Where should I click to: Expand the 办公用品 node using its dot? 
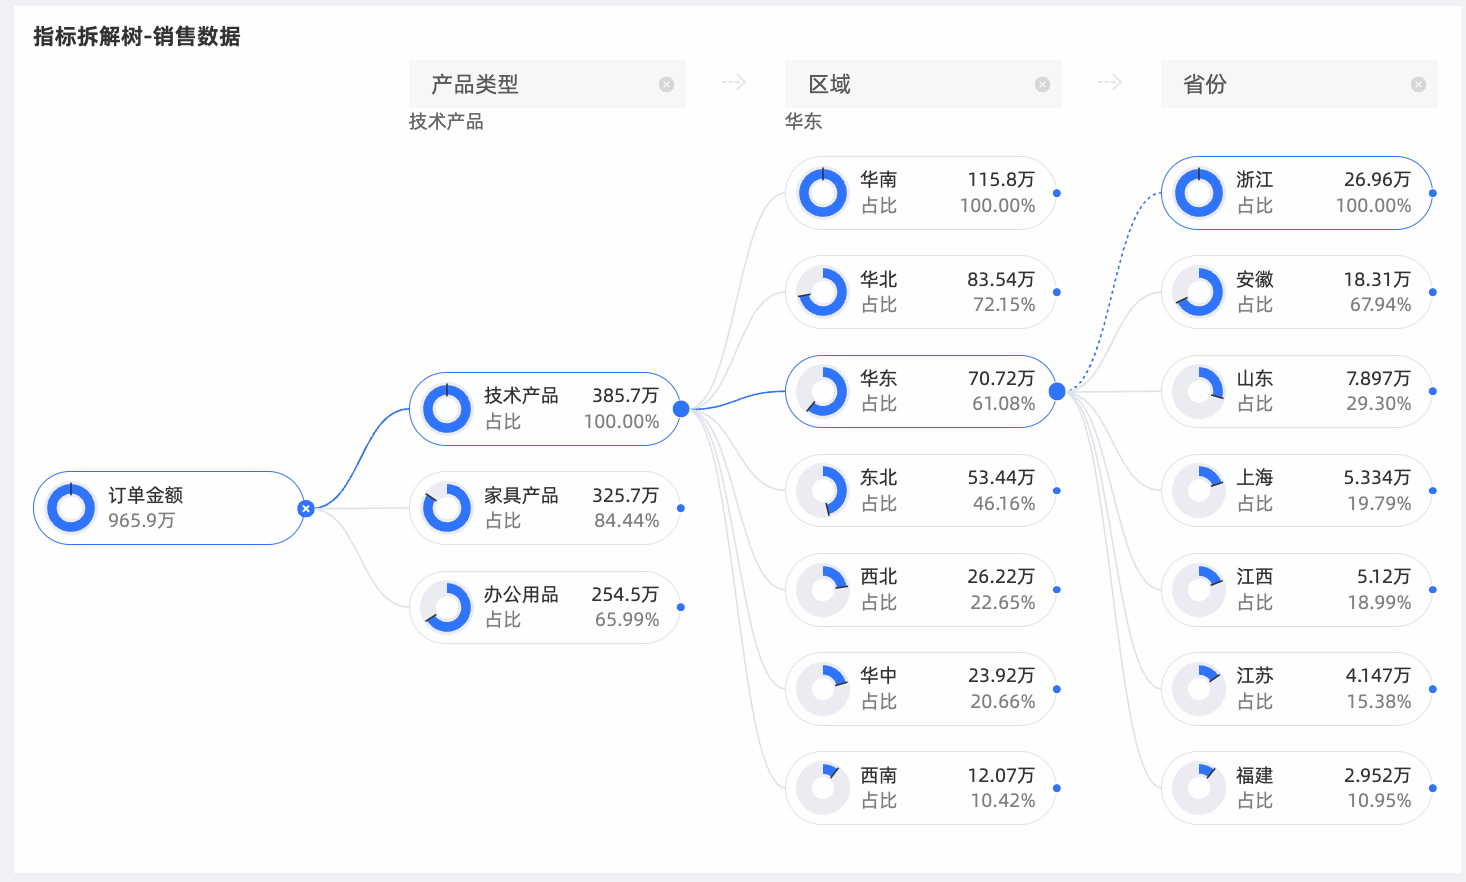[681, 607]
